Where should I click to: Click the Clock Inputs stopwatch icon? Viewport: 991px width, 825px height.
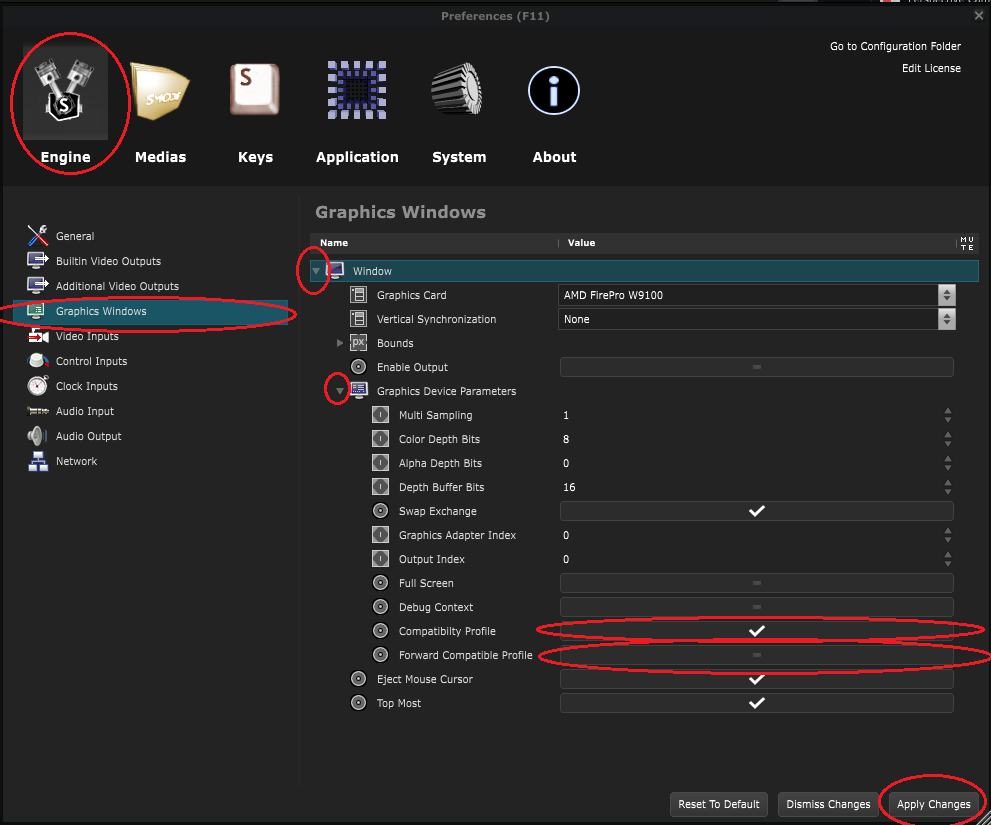coord(38,386)
